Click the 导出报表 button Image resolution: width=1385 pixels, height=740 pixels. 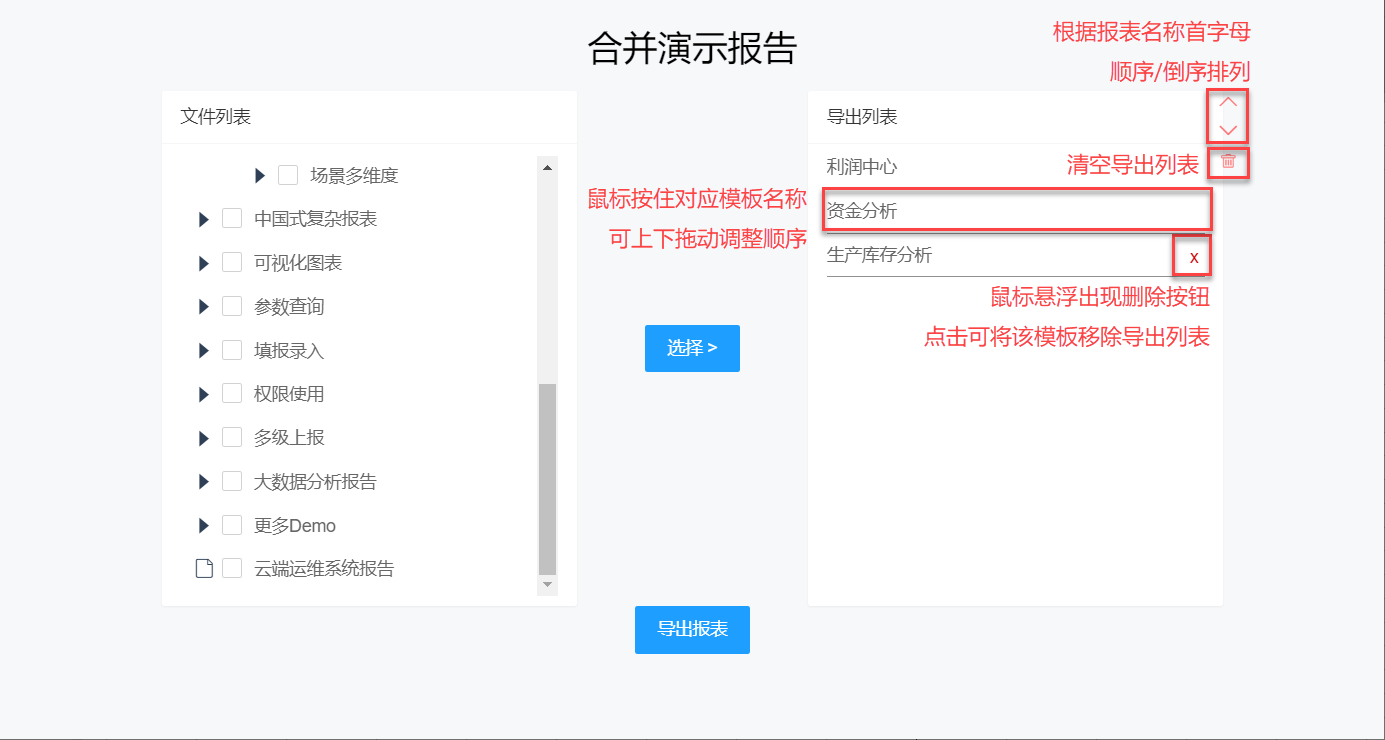pyautogui.click(x=692, y=630)
